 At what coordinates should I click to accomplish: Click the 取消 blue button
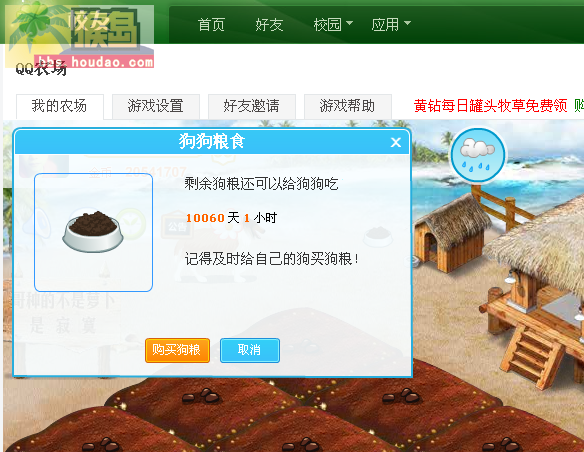click(x=250, y=350)
